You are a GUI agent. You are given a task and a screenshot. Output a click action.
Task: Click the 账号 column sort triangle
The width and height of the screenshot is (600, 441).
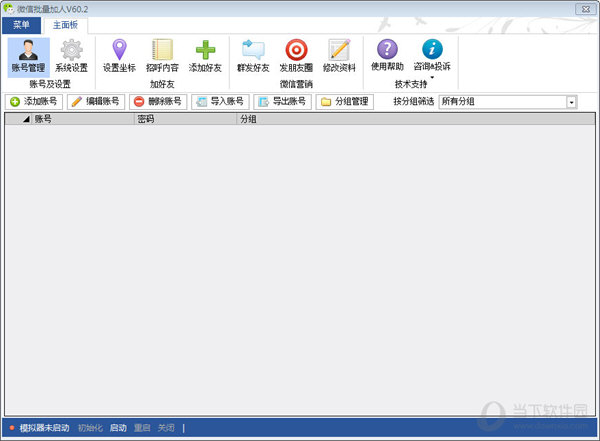coord(26,119)
